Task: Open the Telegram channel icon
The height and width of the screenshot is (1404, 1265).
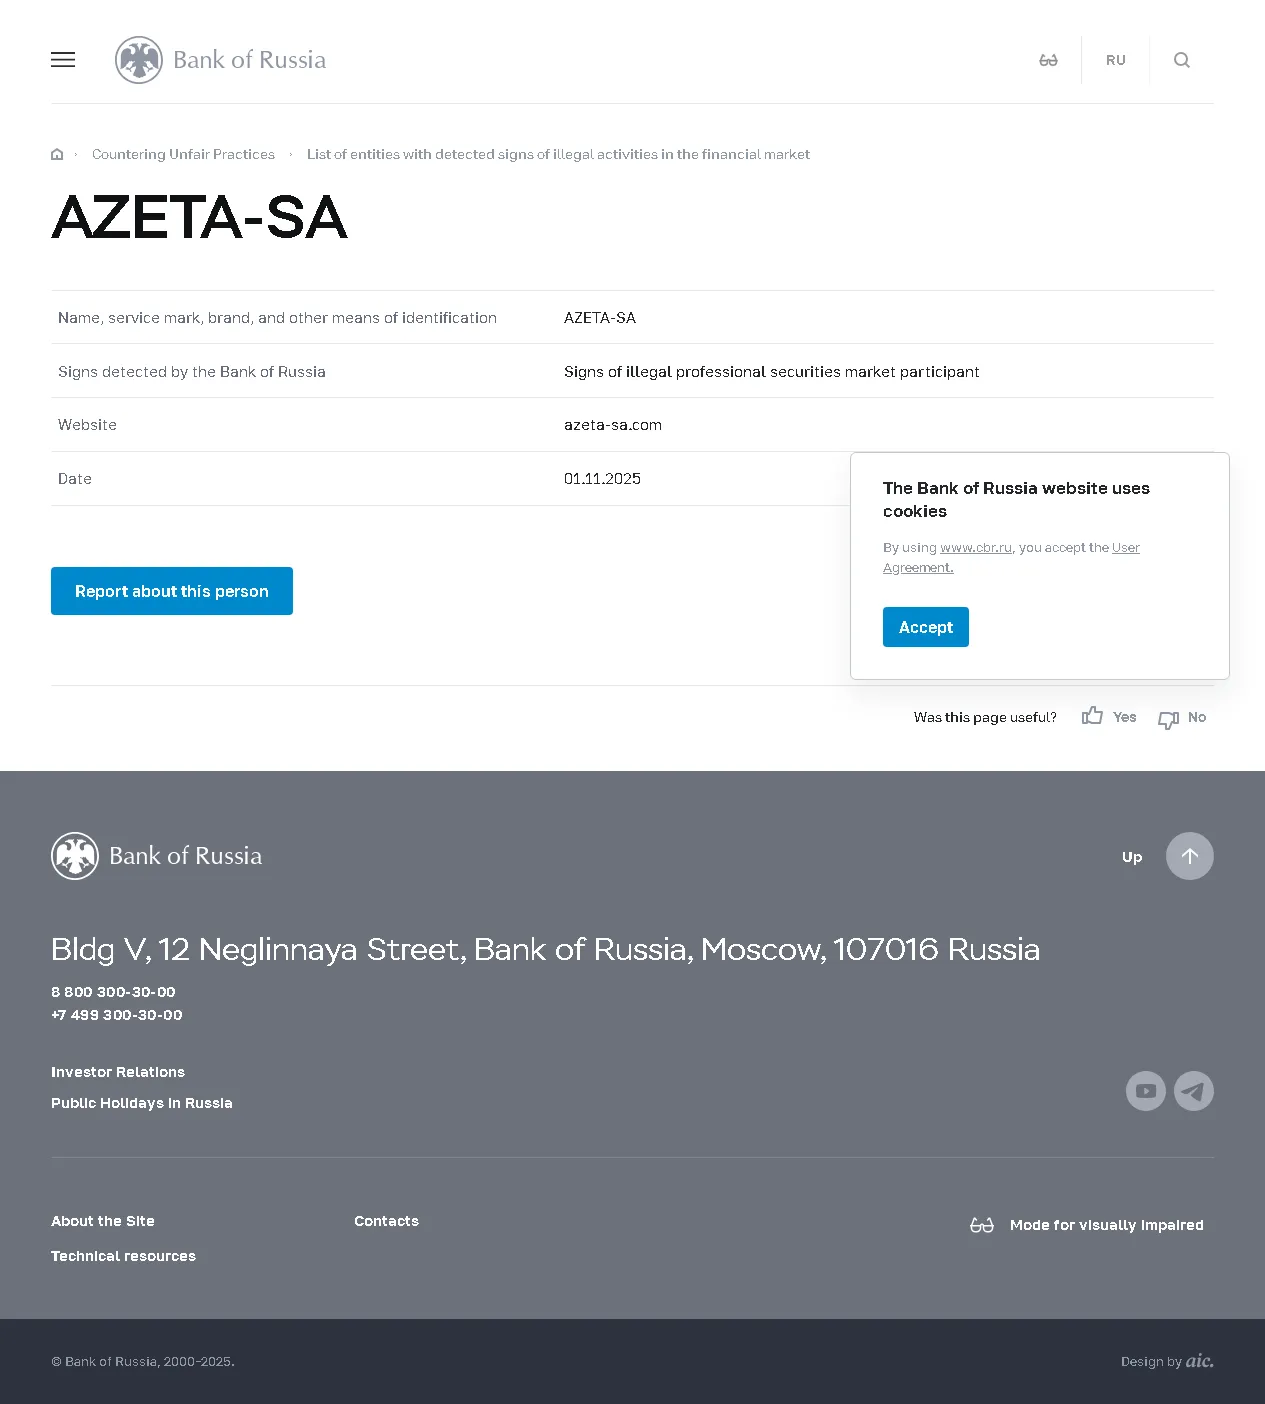Action: point(1194,1091)
